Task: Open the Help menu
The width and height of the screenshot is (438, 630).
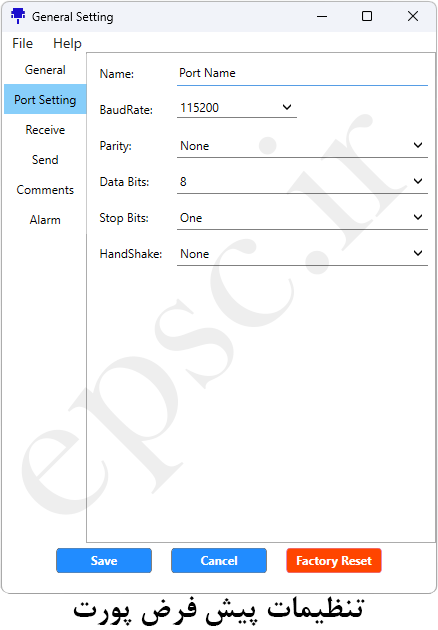Action: point(67,43)
